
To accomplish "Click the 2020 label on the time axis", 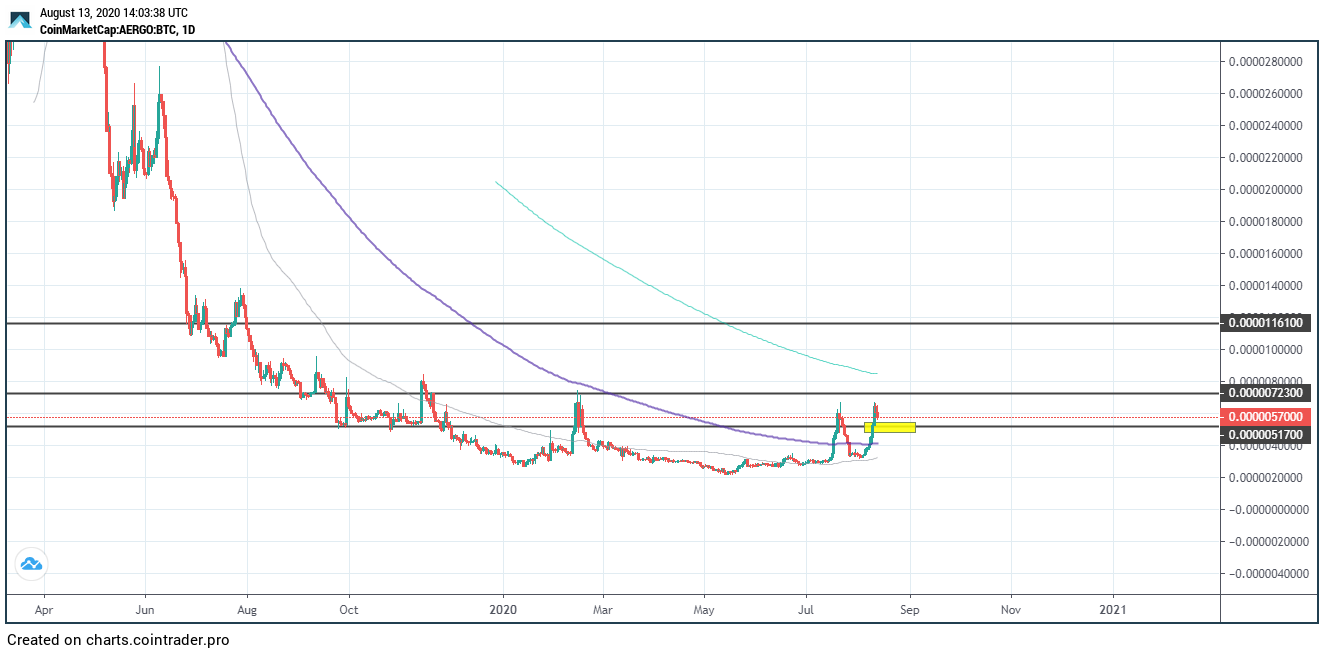I will [x=504, y=607].
